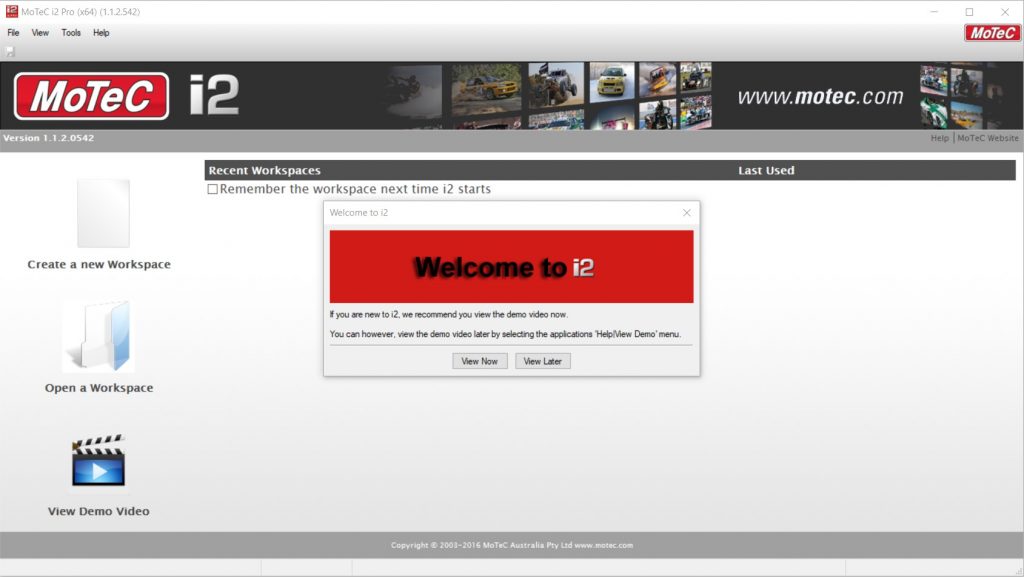Click the folder icon for Open a Workspace
This screenshot has height=577, width=1024.
99,335
